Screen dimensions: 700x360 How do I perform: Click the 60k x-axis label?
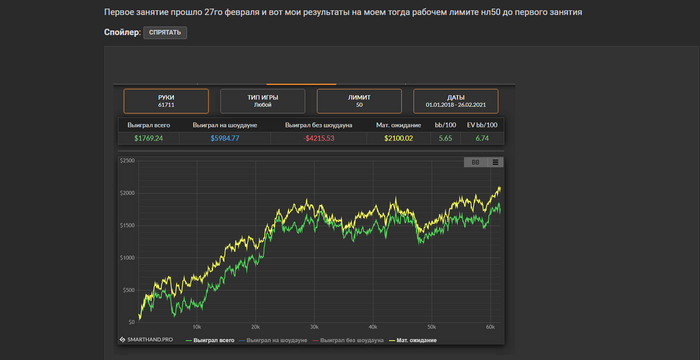click(490, 327)
